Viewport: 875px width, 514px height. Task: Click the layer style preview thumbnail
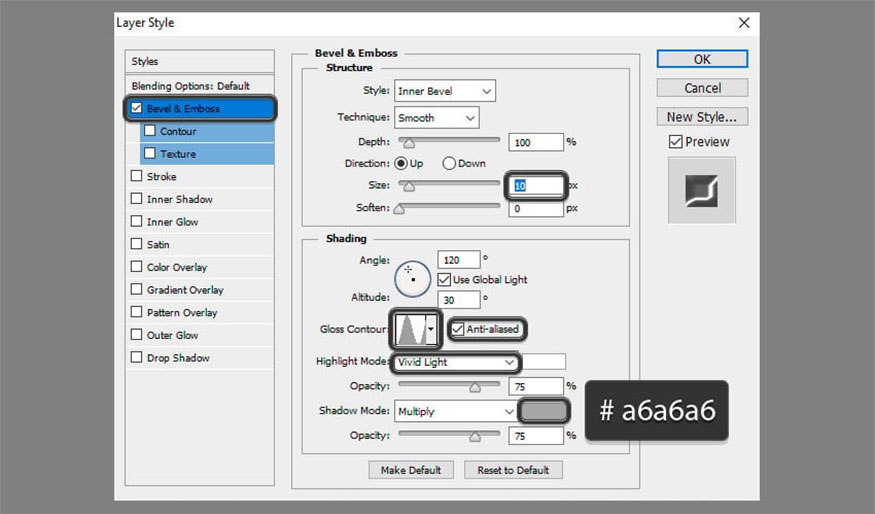click(x=701, y=190)
